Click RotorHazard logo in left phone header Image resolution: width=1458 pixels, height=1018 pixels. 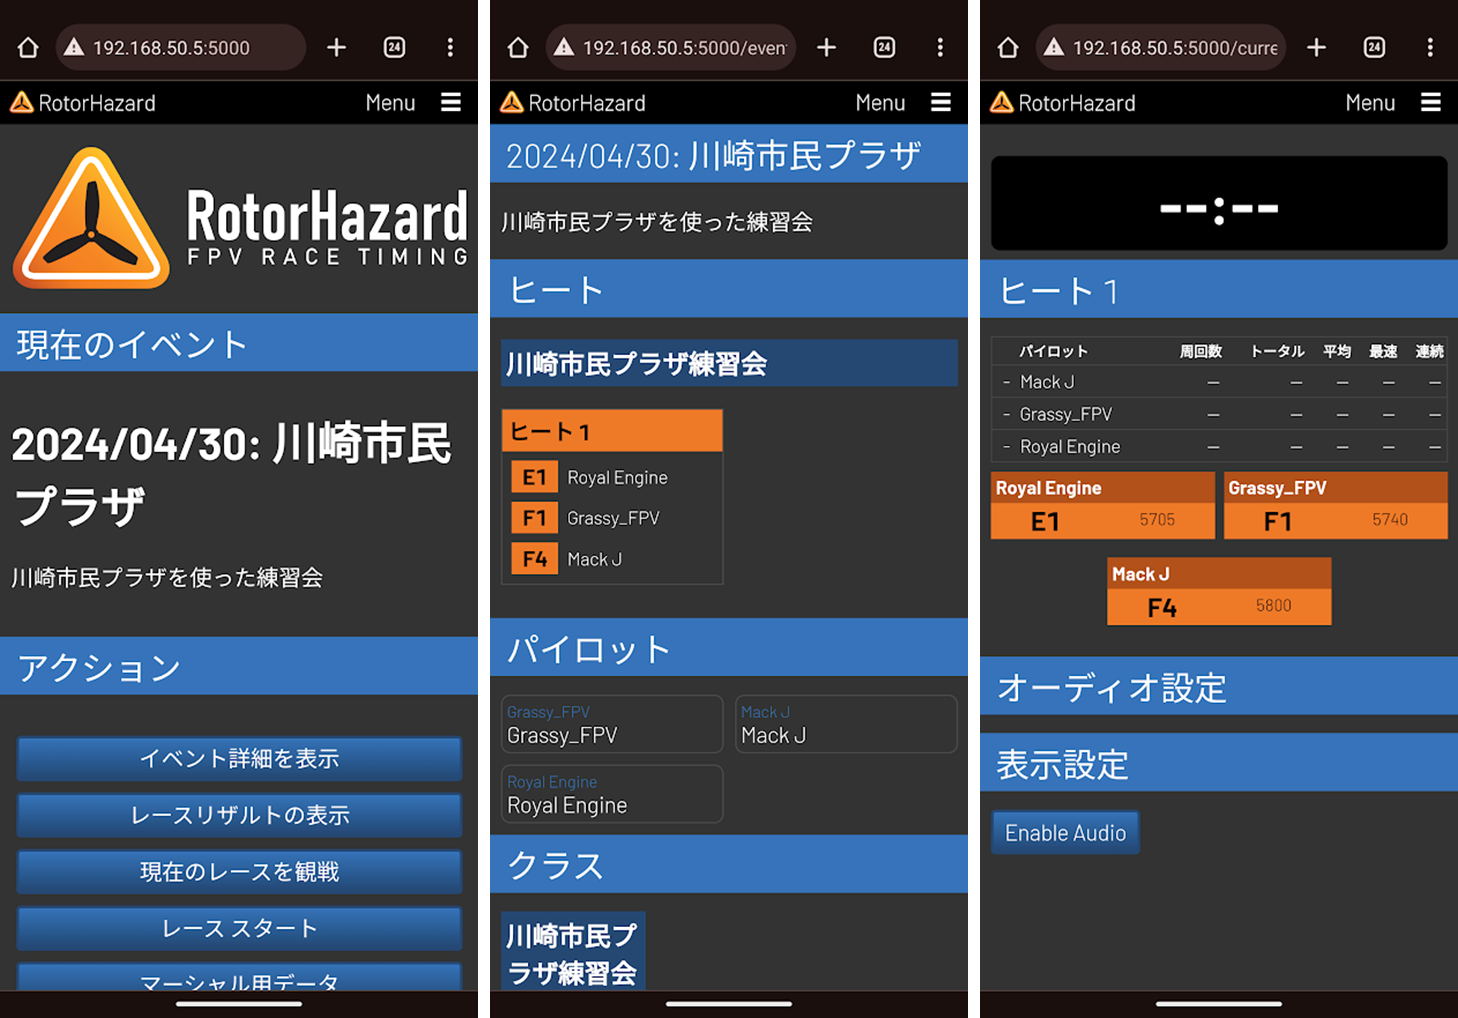pos(83,102)
